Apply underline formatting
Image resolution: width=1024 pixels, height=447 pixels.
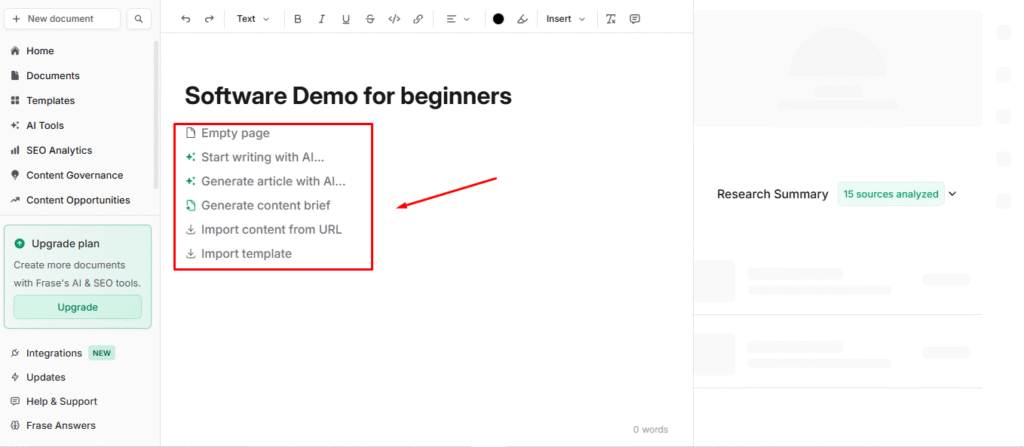346,19
